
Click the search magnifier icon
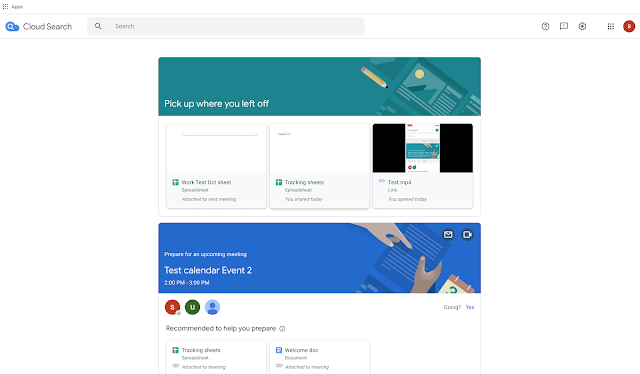(x=98, y=26)
